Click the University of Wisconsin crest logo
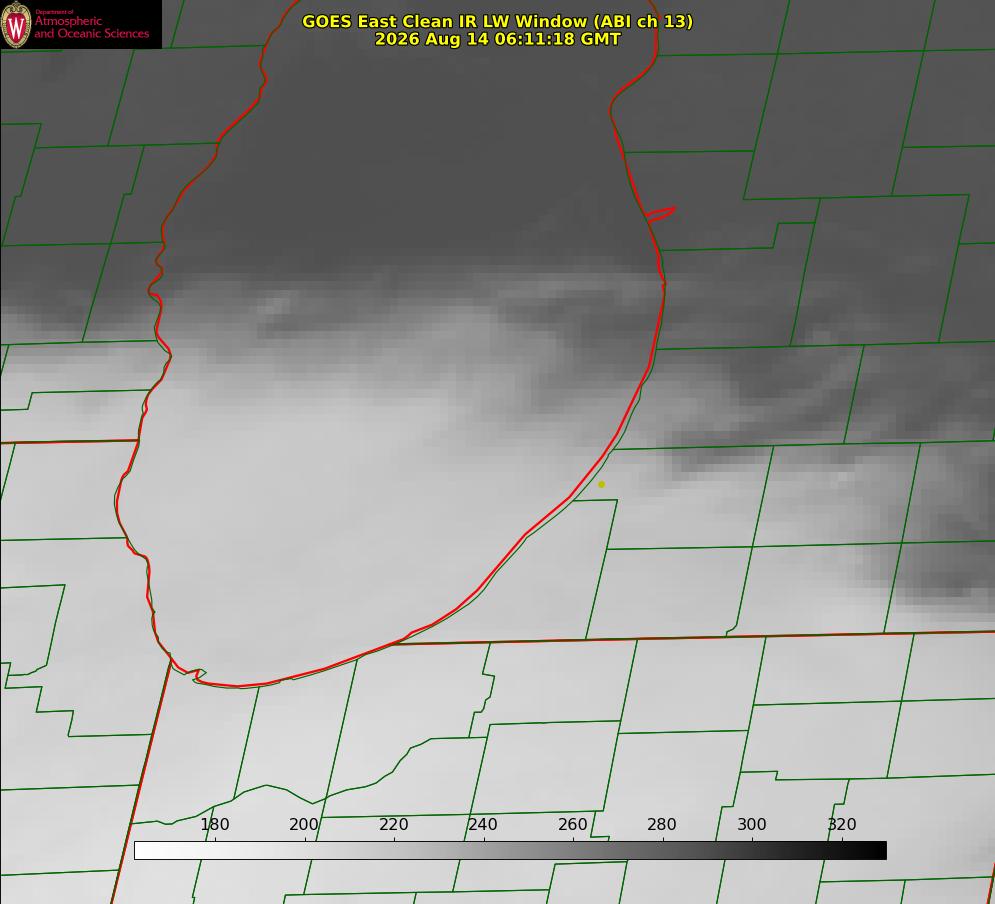Screen dimensions: 995x904 click(x=16, y=24)
